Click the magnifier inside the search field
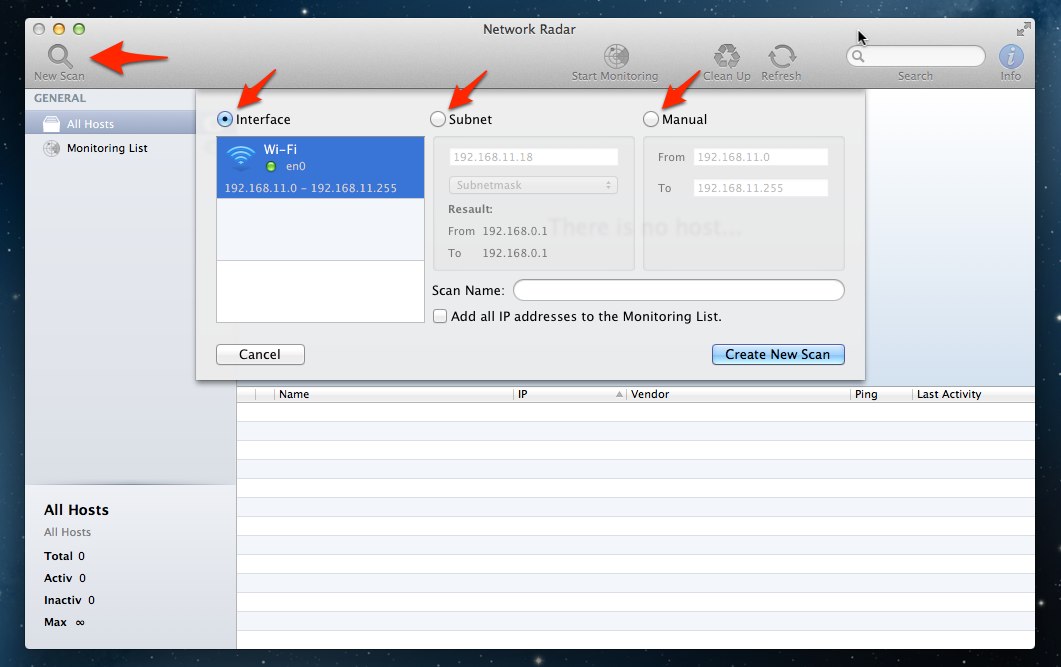The image size is (1061, 667). click(x=858, y=56)
